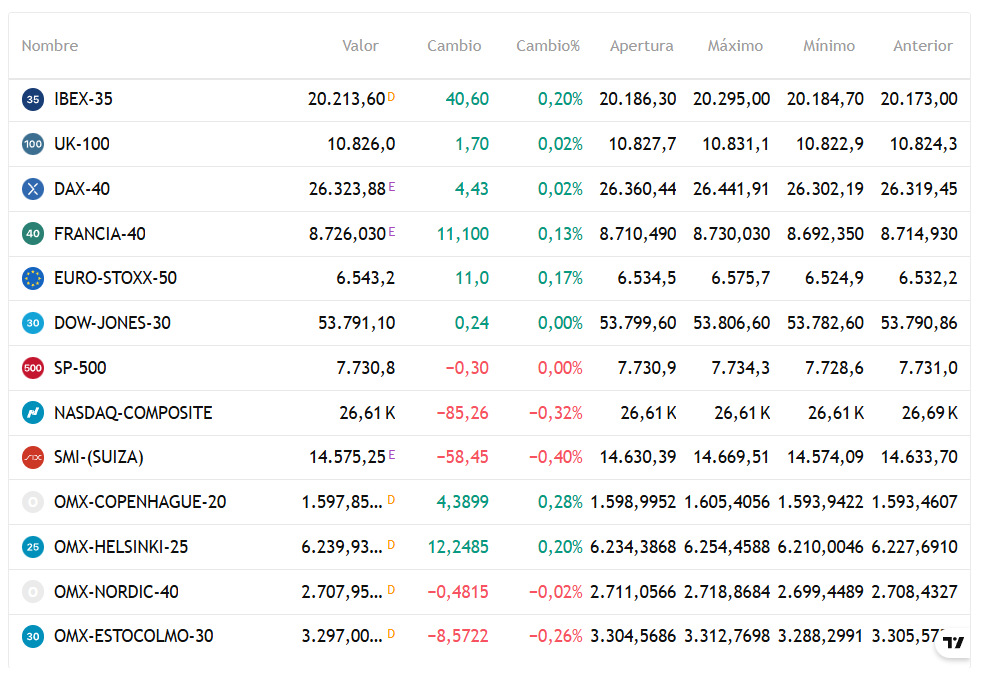Click the SP-500 red logo
987x690 pixels.
tap(33, 368)
